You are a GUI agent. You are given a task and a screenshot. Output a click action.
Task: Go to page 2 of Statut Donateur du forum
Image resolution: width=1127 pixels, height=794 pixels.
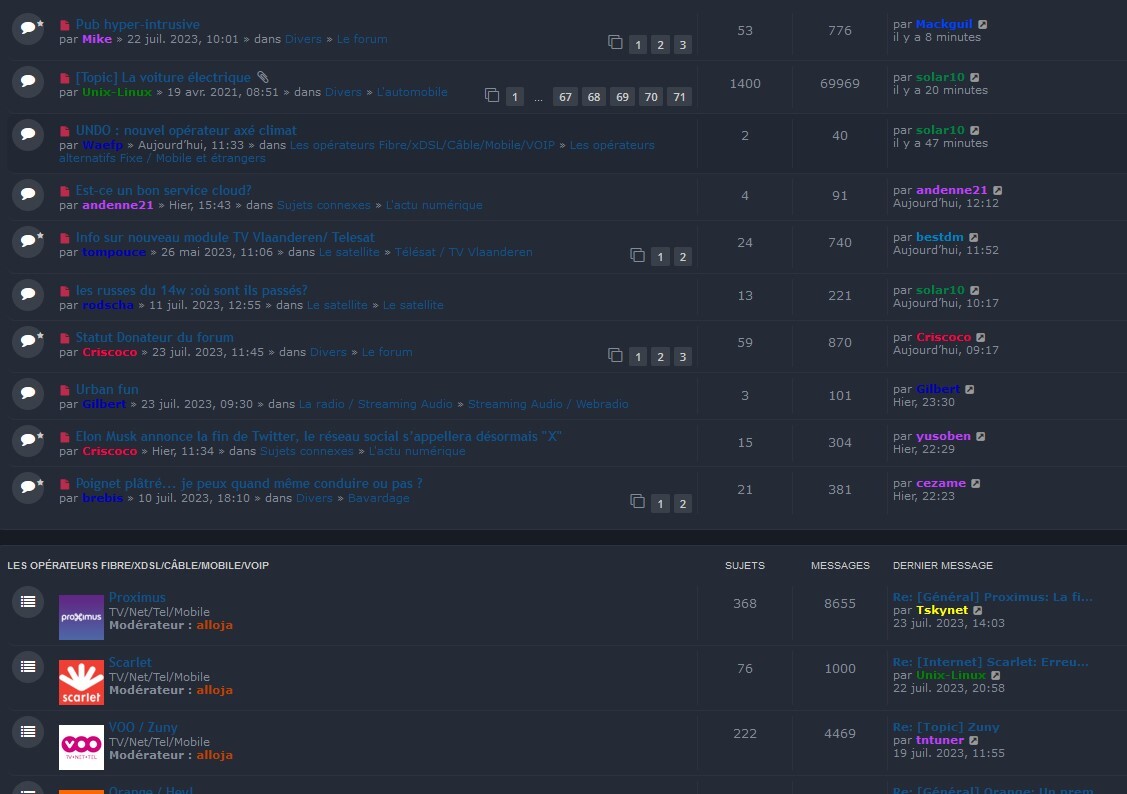(x=660, y=357)
